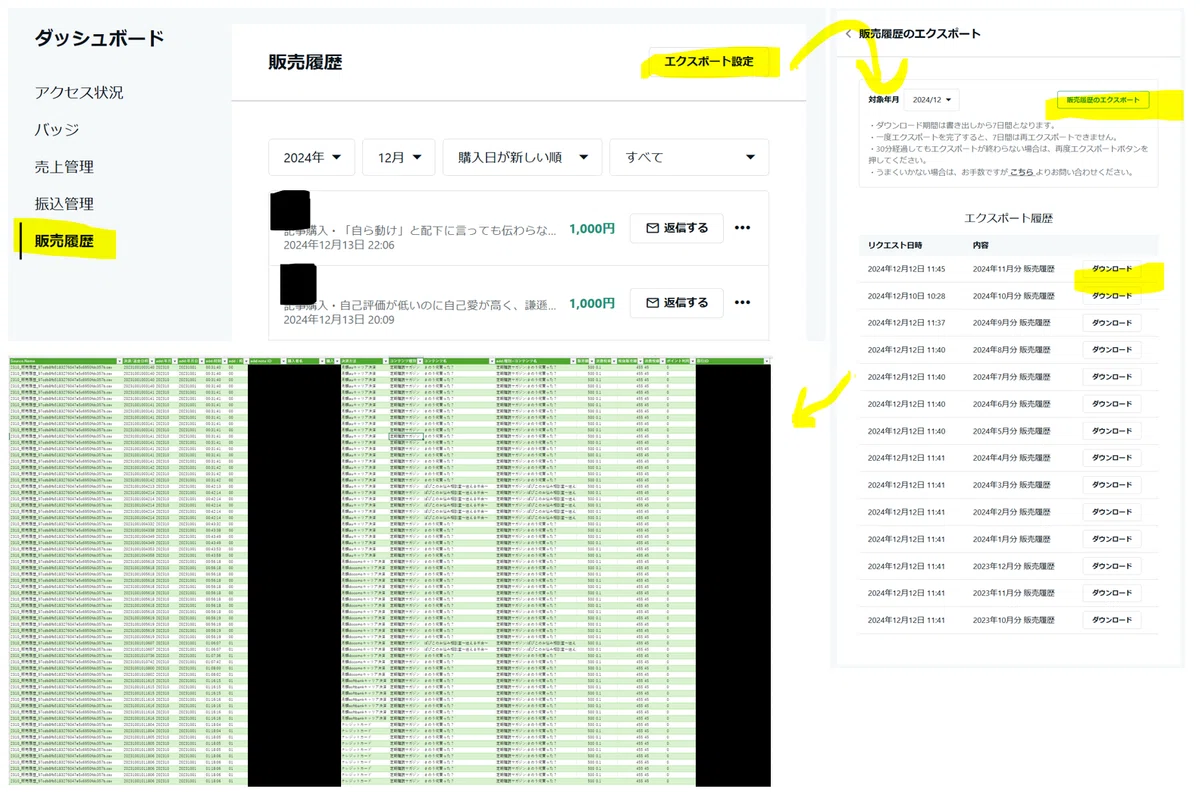This screenshot has height=792, width=1200.
Task: Select 販売履歴 in dashboard sidebar
Action: (64, 240)
